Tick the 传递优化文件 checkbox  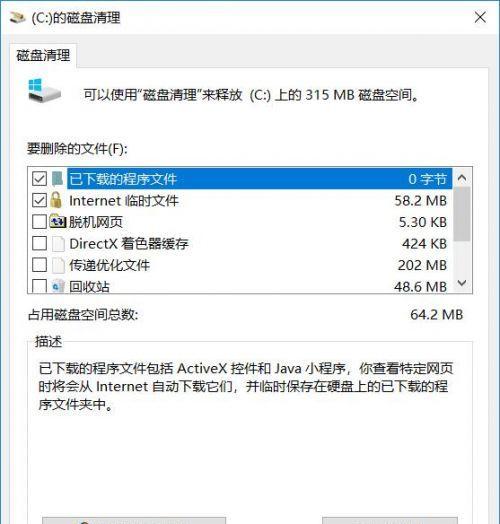pyautogui.click(x=39, y=265)
